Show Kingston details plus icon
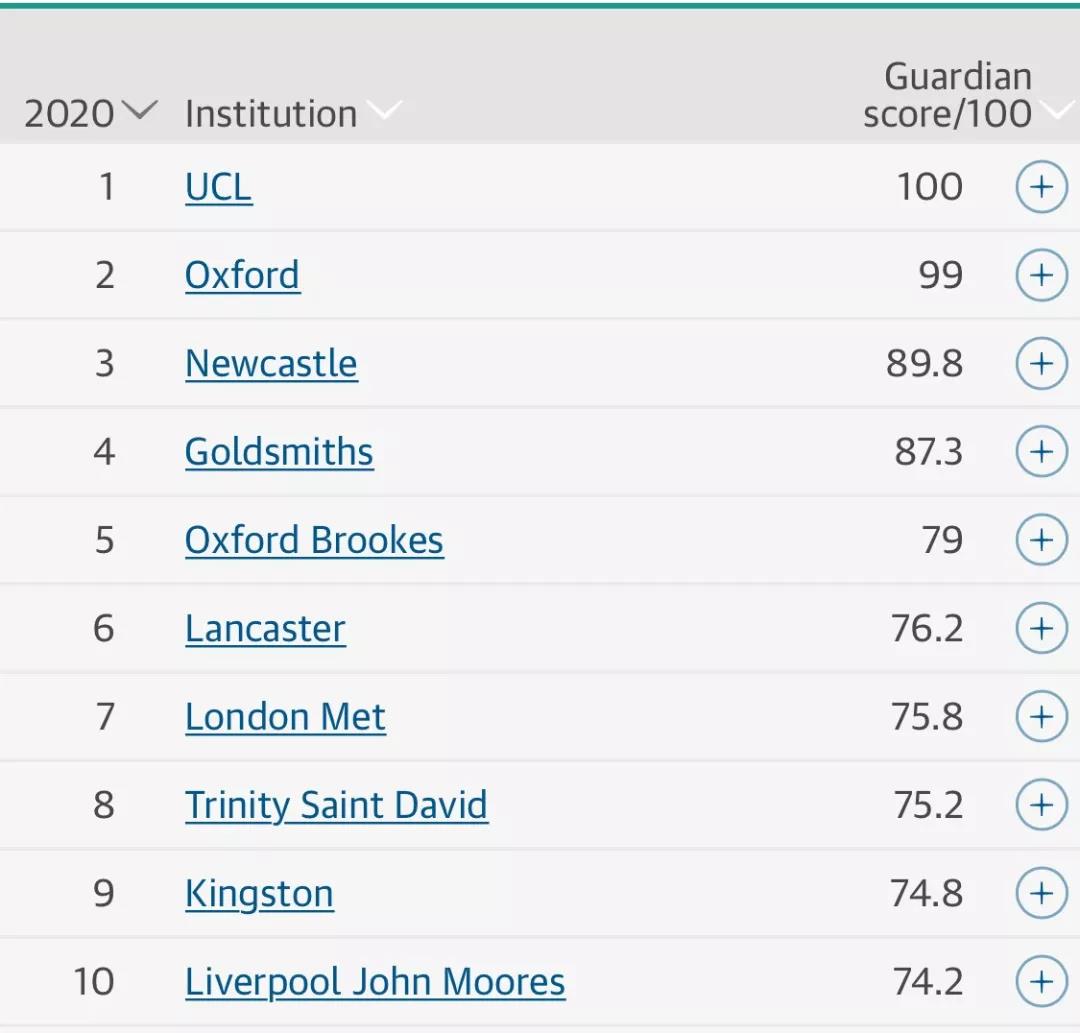1080x1033 pixels. coord(1041,893)
